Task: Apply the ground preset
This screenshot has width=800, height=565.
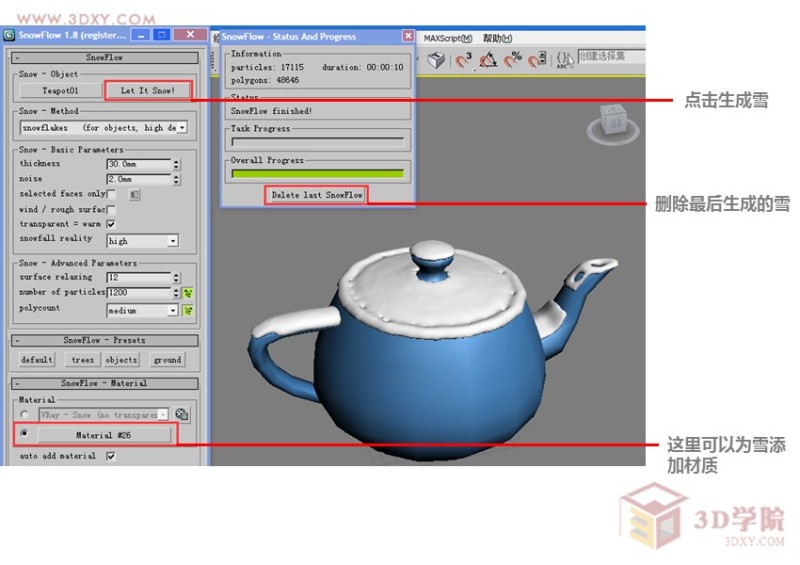Action: click(x=167, y=360)
